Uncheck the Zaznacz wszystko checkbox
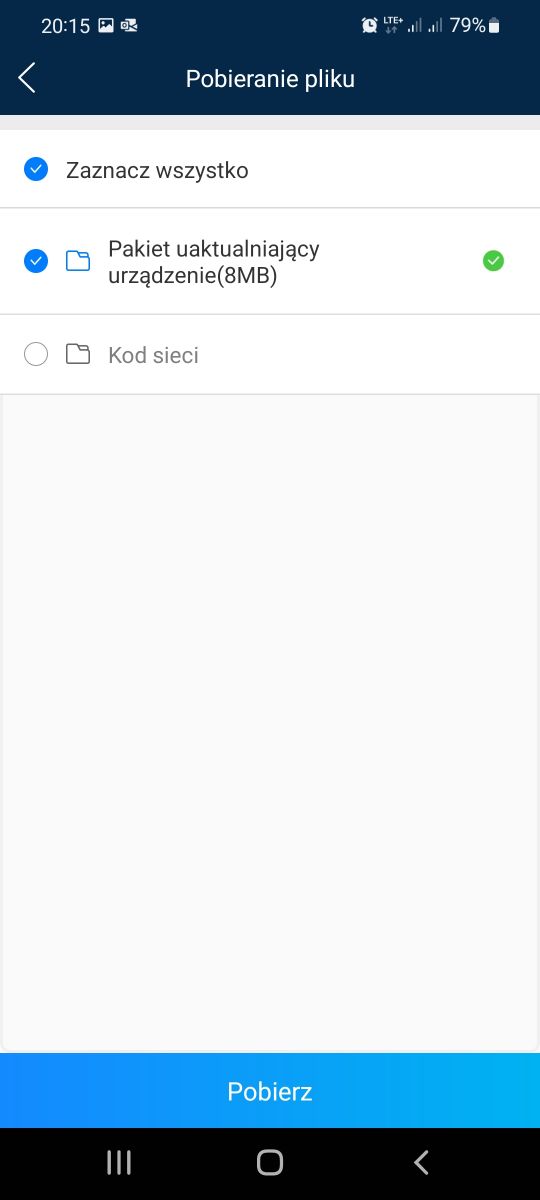This screenshot has width=540, height=1200. (x=36, y=170)
